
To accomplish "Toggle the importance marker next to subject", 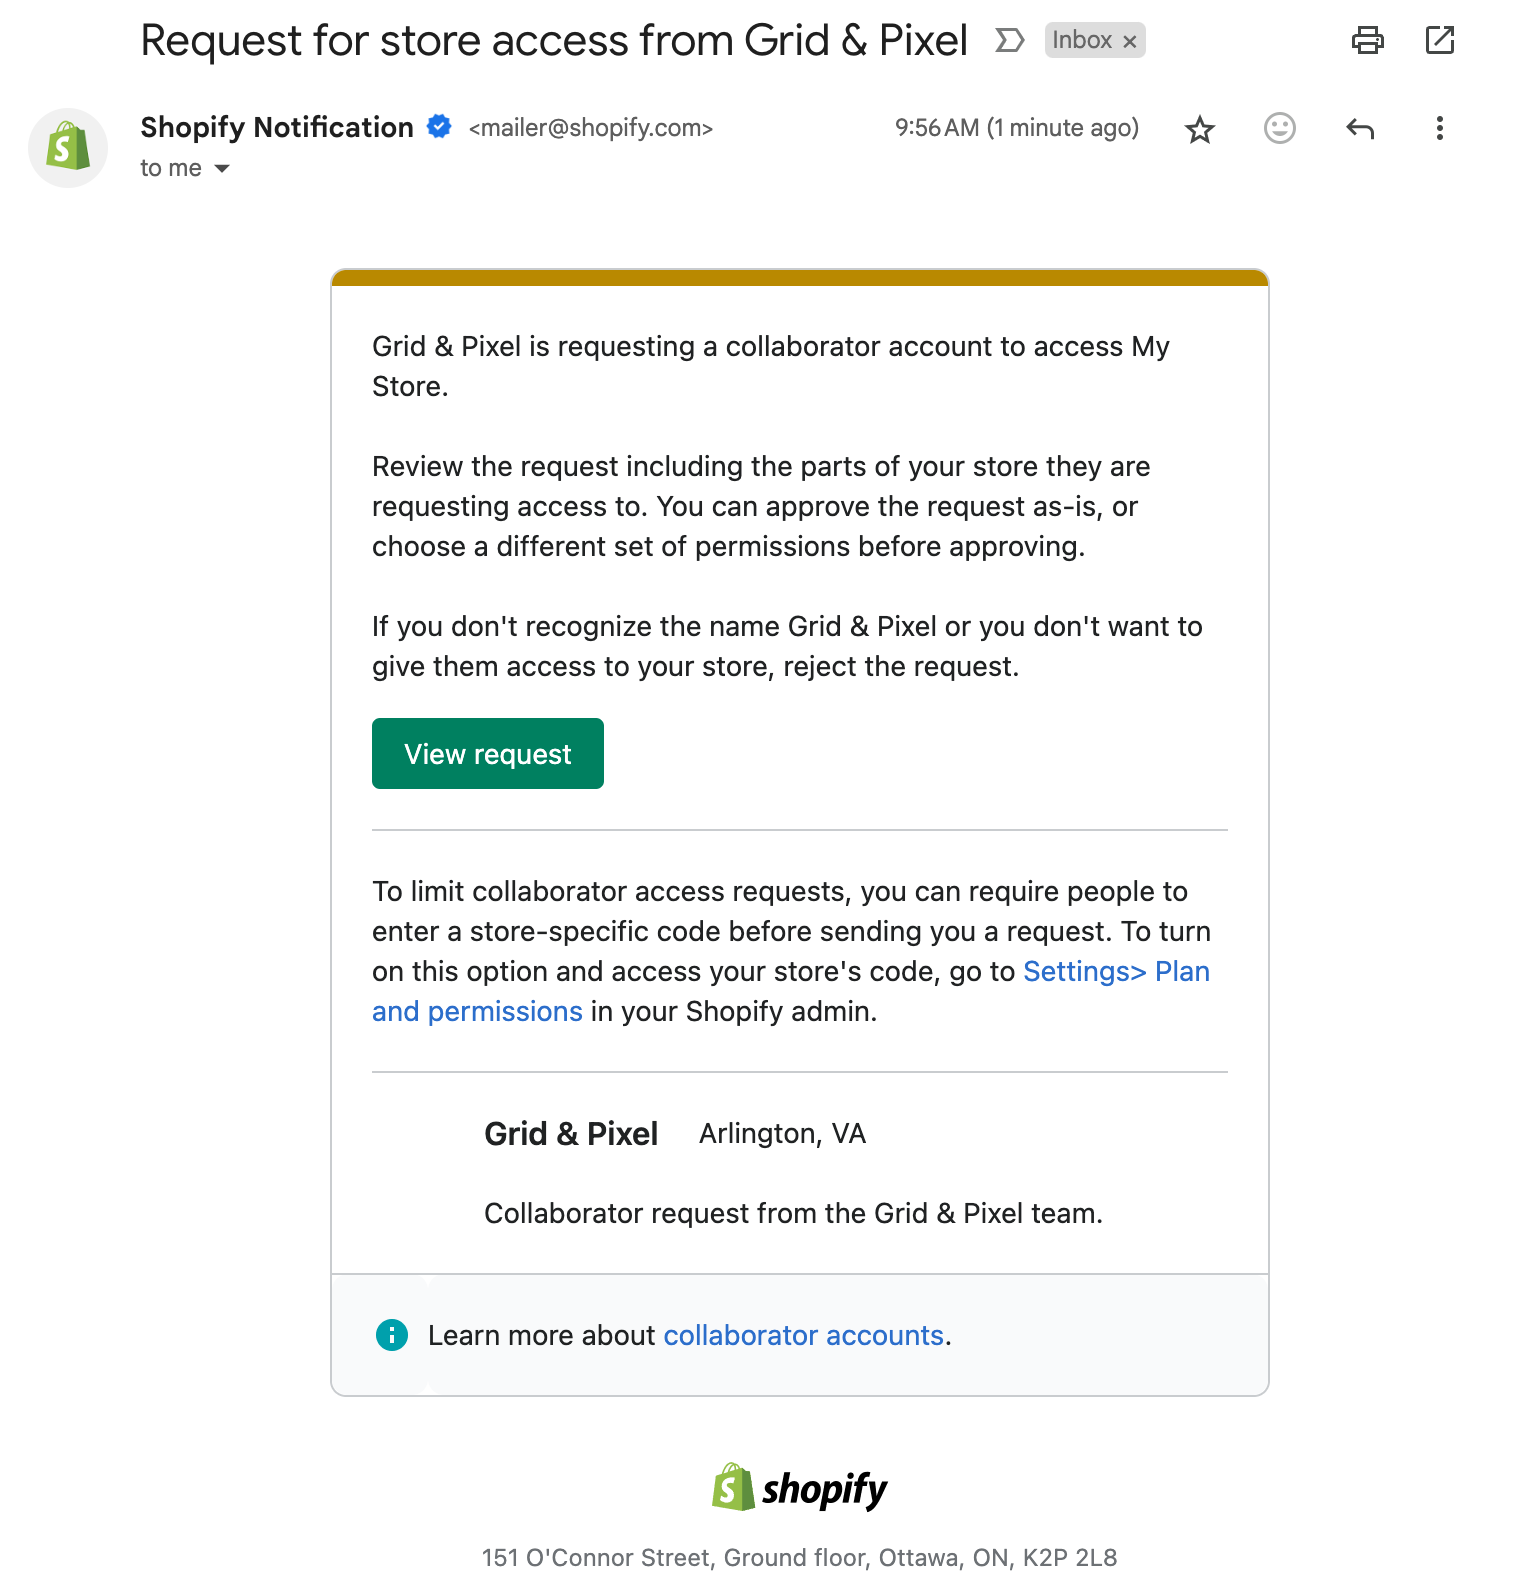I will 1009,40.
